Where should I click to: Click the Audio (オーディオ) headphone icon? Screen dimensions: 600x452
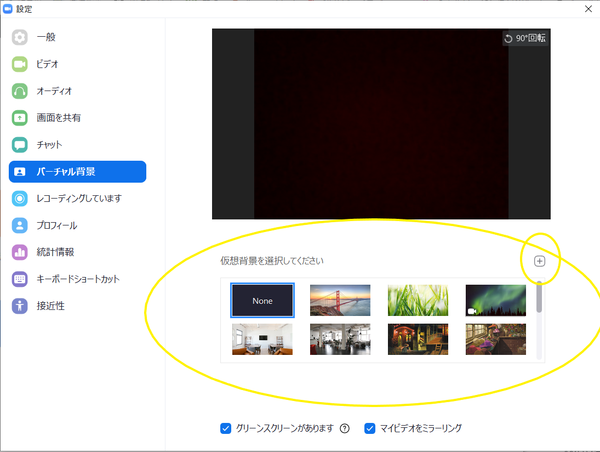pos(20,91)
